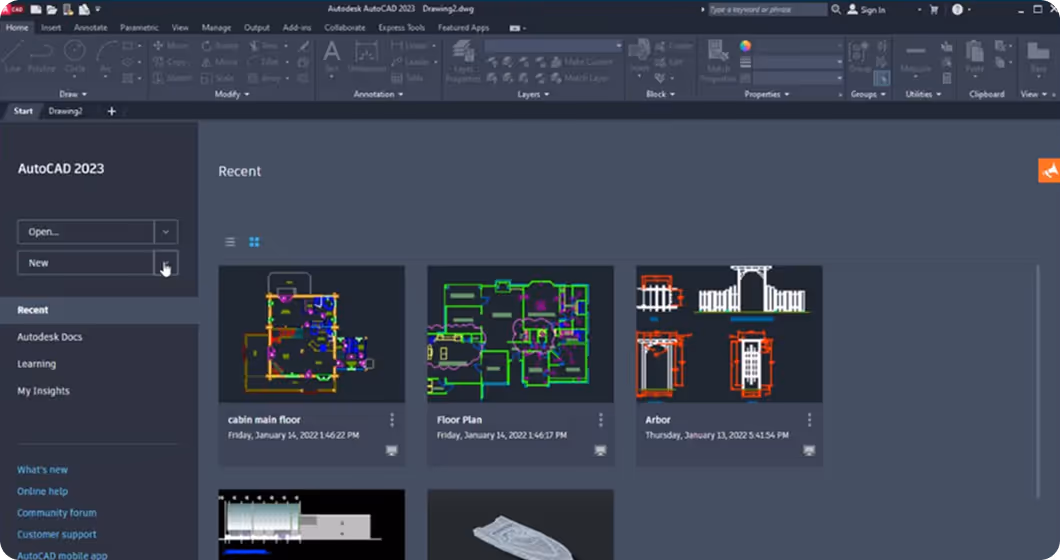Open options menu for Arbor card
1060x560 pixels.
tap(809, 420)
